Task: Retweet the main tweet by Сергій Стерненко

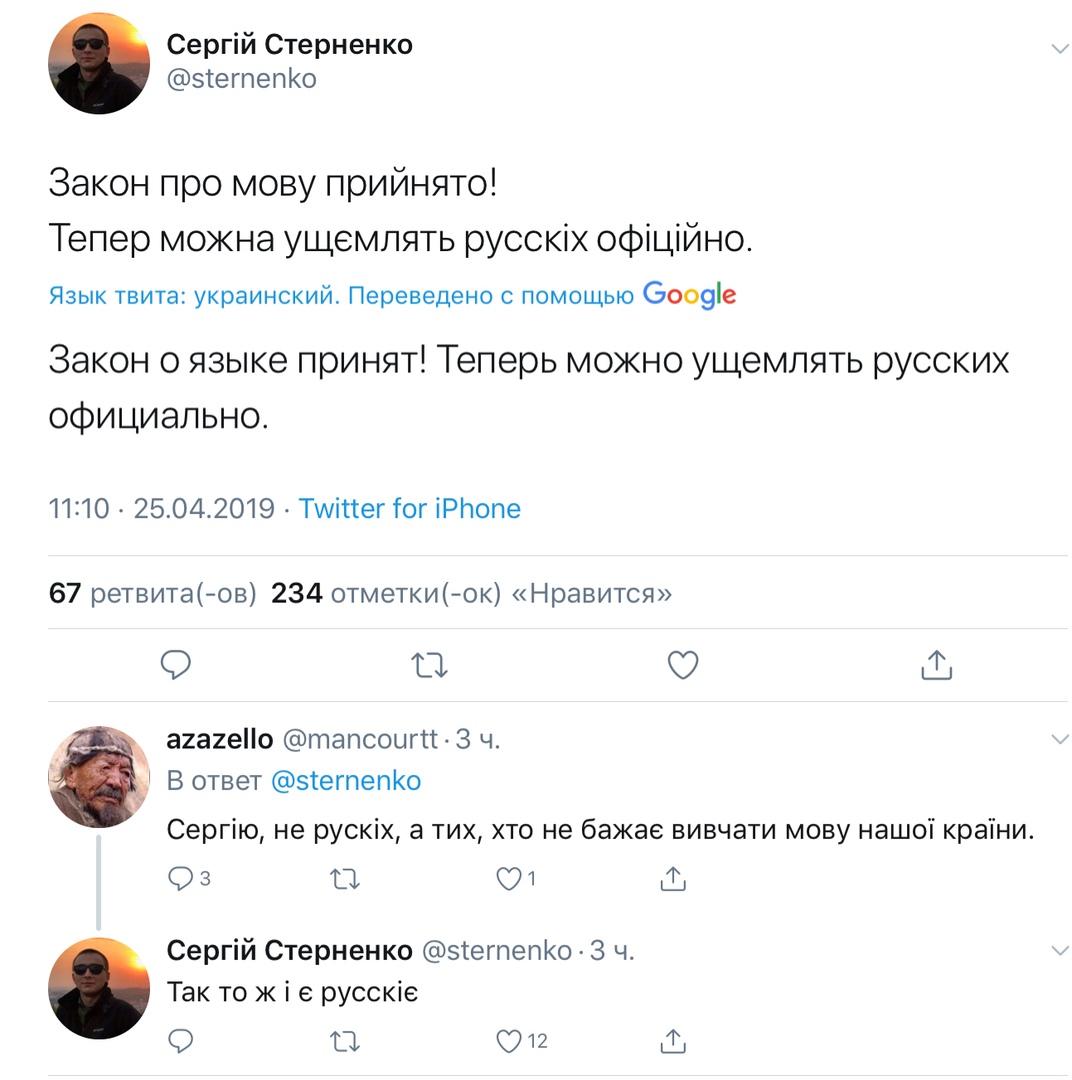Action: coord(429,665)
